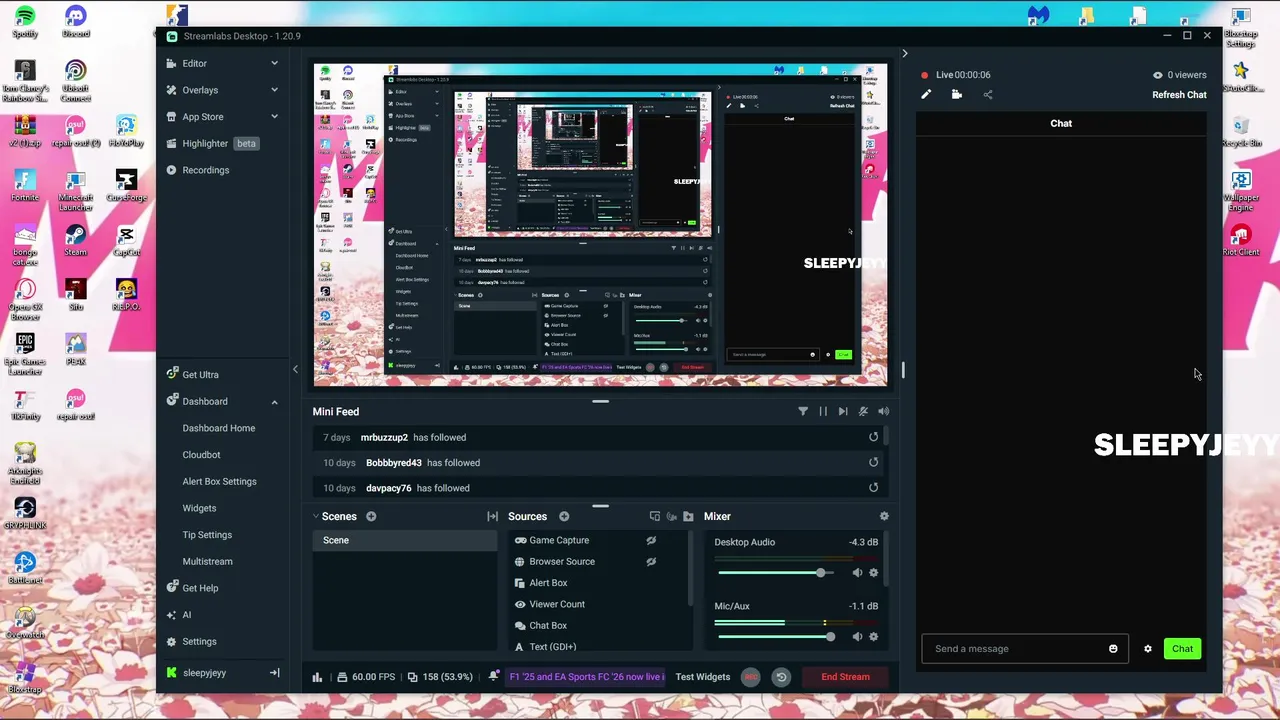
Task: Open Alert Box Settings
Action: click(219, 481)
